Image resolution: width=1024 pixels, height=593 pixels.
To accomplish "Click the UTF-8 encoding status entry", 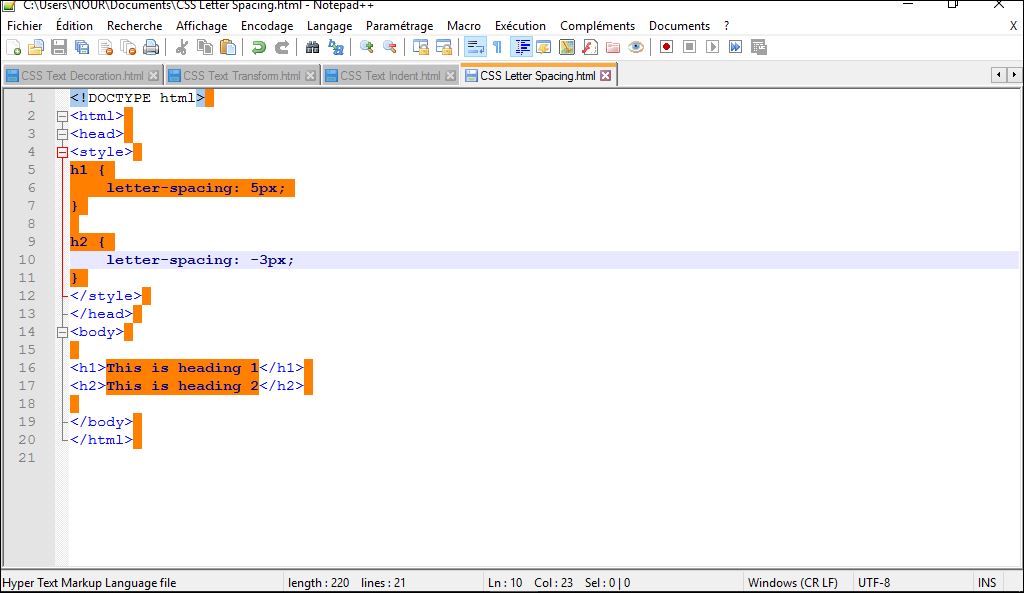I will 874,583.
